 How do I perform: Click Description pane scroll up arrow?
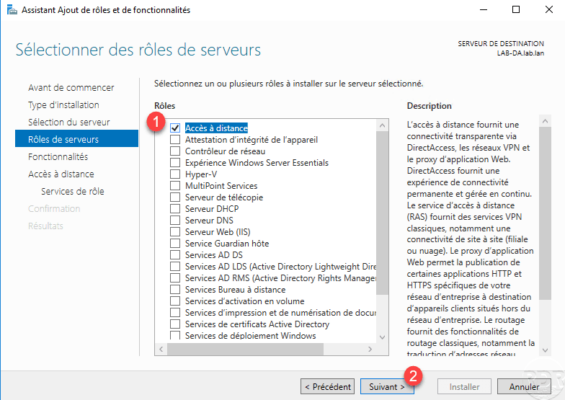coord(545,121)
